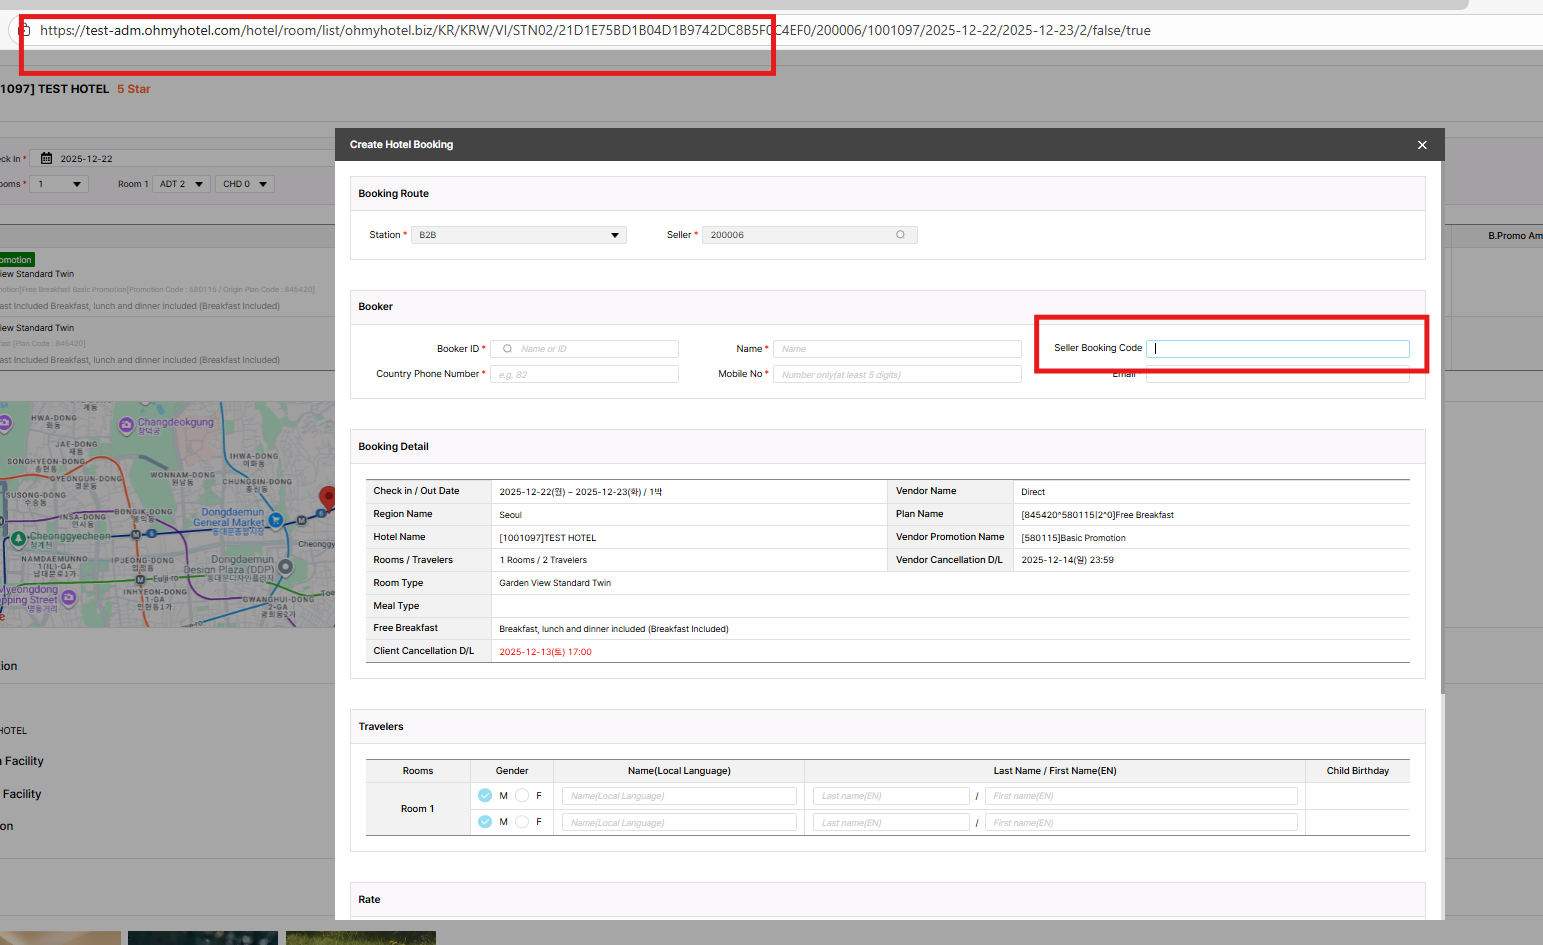This screenshot has width=1543, height=945.
Task: Click the Booker ID search icon
Action: [x=507, y=349]
